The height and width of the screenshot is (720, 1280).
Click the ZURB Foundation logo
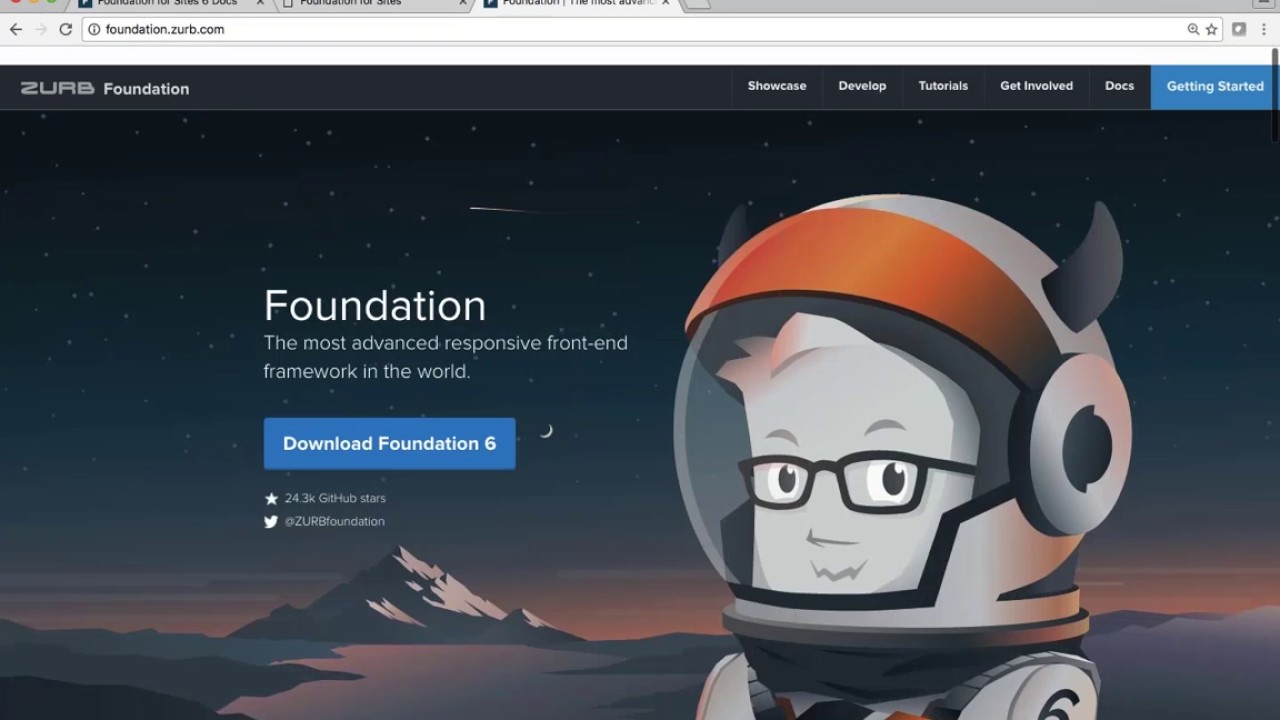click(105, 88)
